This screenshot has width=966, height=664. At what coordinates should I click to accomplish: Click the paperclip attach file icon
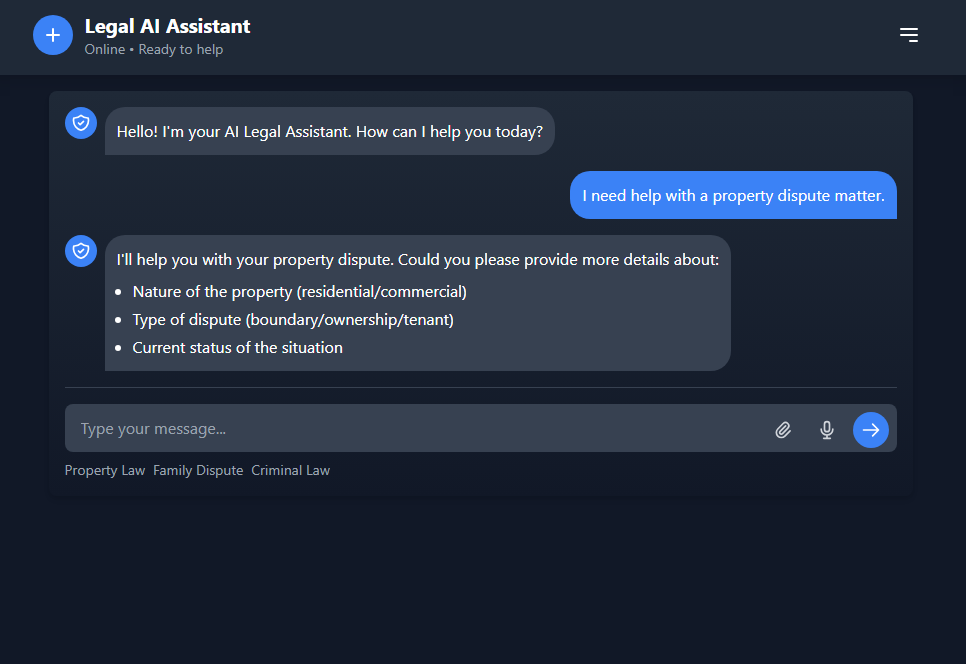(783, 429)
